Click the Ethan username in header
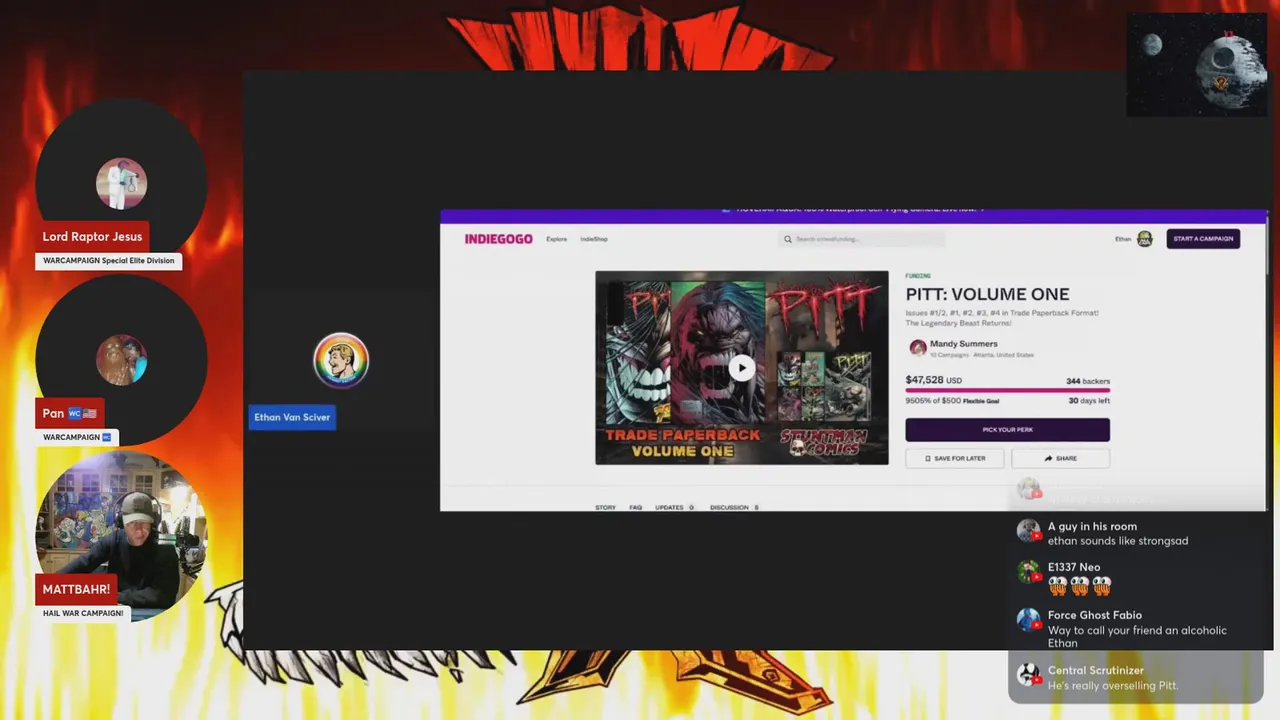Screen dimensions: 1280x720 tap(1124, 239)
